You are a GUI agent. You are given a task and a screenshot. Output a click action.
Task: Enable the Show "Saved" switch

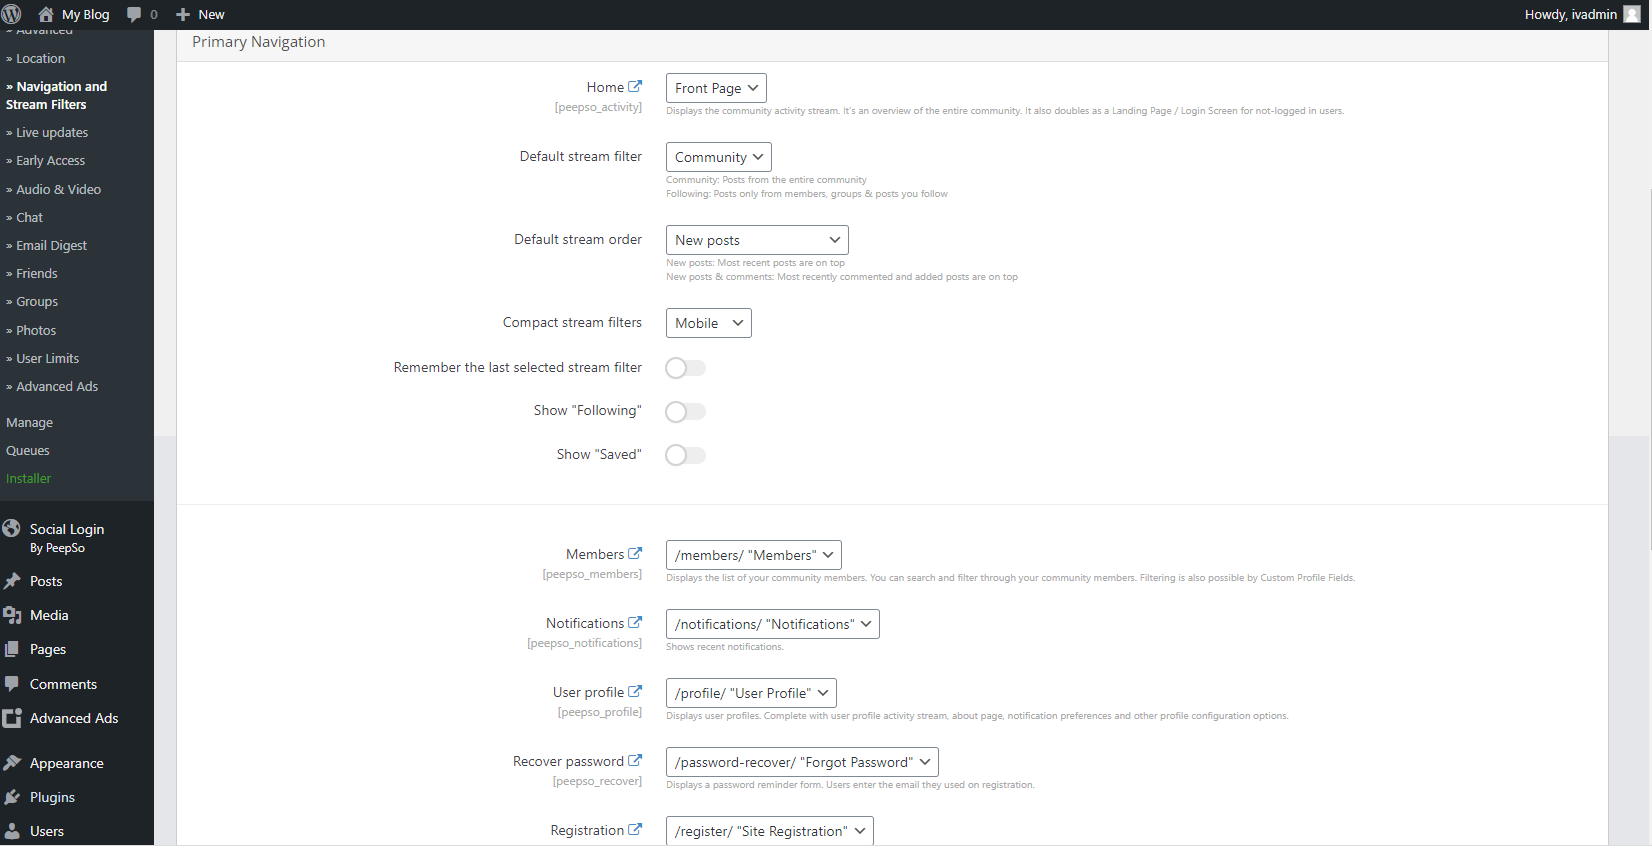pyautogui.click(x=686, y=455)
